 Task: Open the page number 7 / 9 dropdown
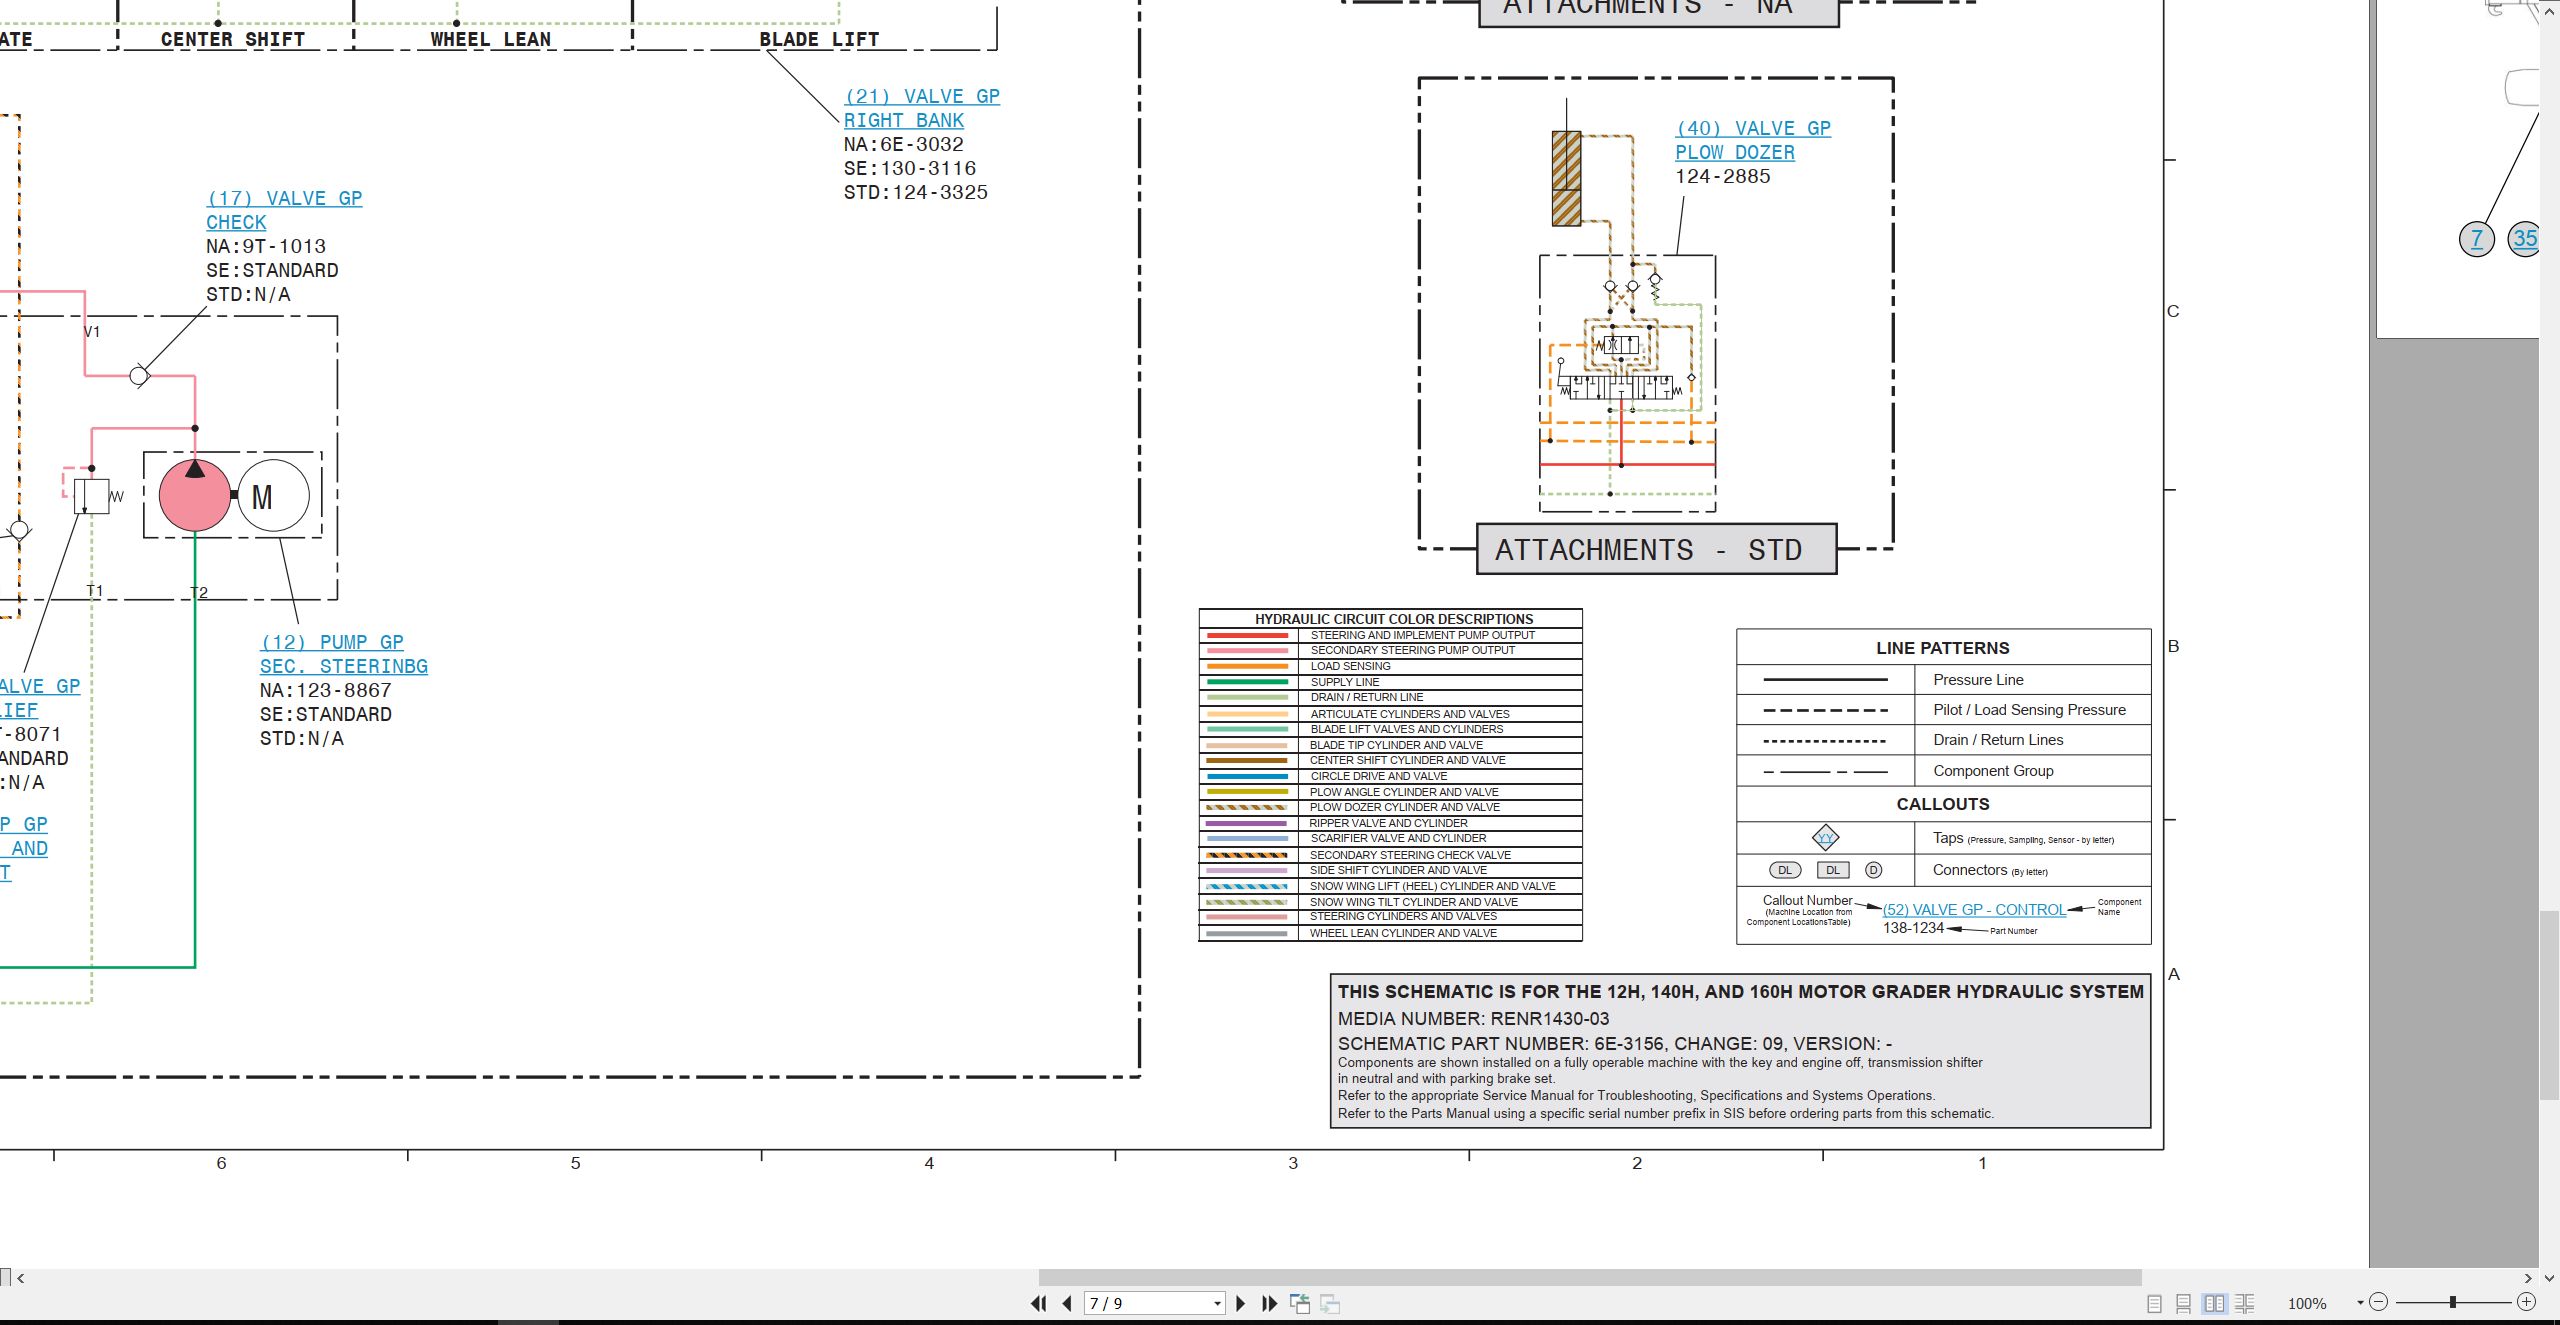point(1217,1303)
